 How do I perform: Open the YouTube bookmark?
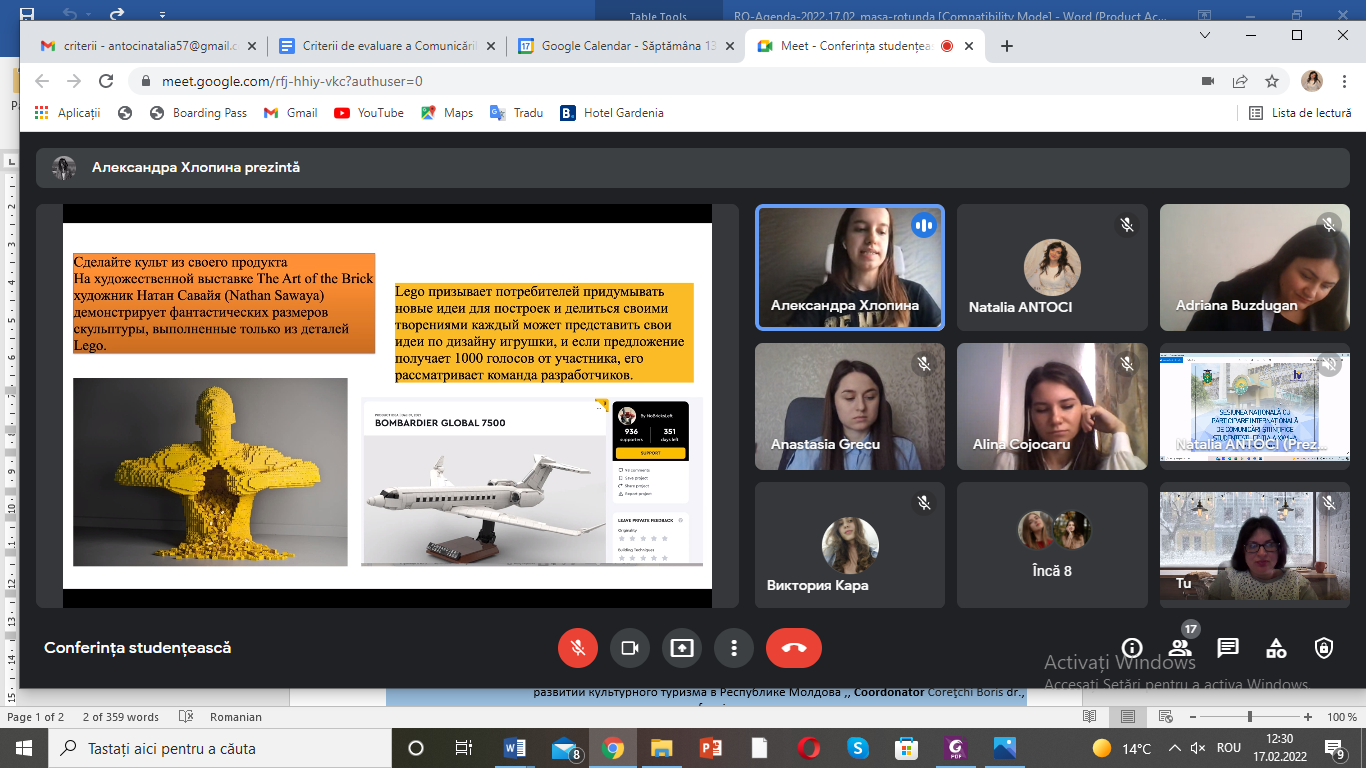click(x=369, y=113)
